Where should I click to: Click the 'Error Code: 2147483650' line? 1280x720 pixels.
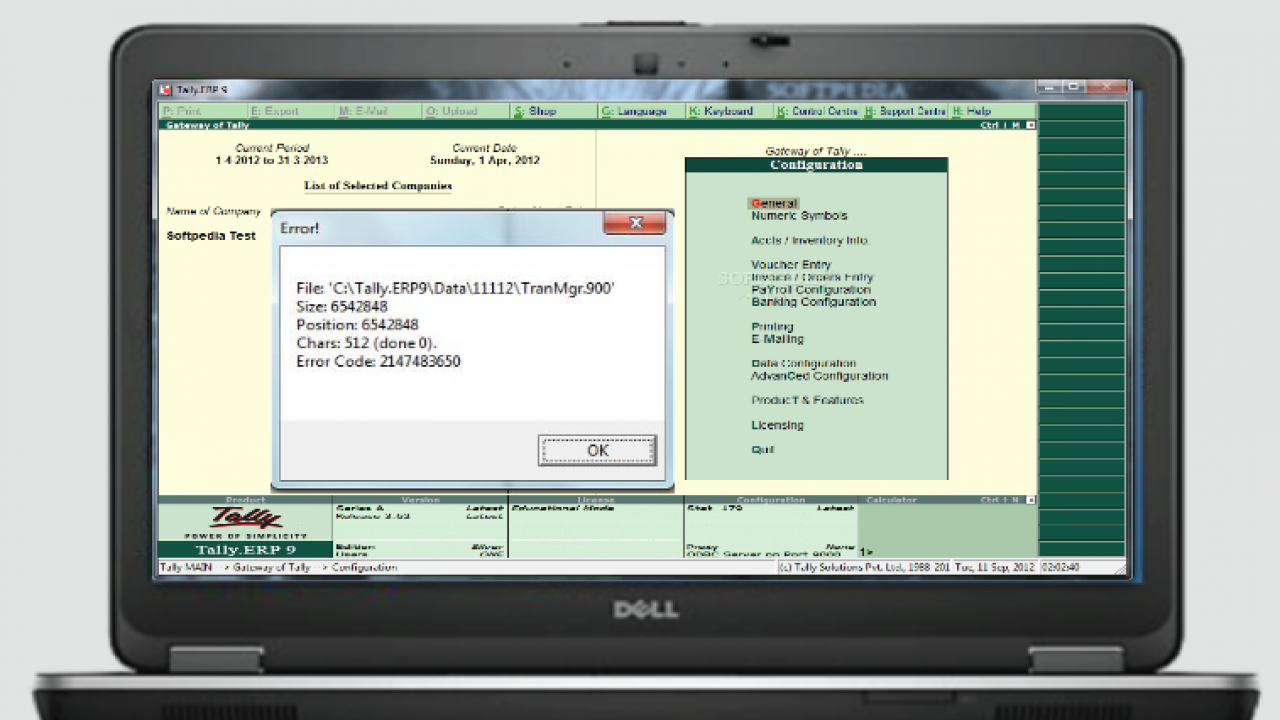378,361
